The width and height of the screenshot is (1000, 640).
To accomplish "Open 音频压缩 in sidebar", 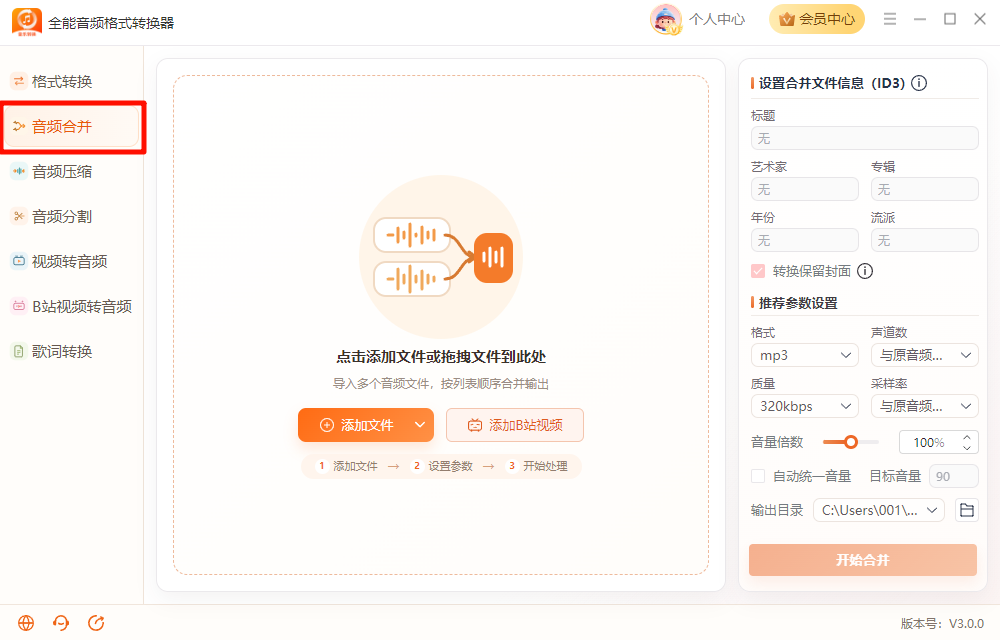I will (x=71, y=171).
